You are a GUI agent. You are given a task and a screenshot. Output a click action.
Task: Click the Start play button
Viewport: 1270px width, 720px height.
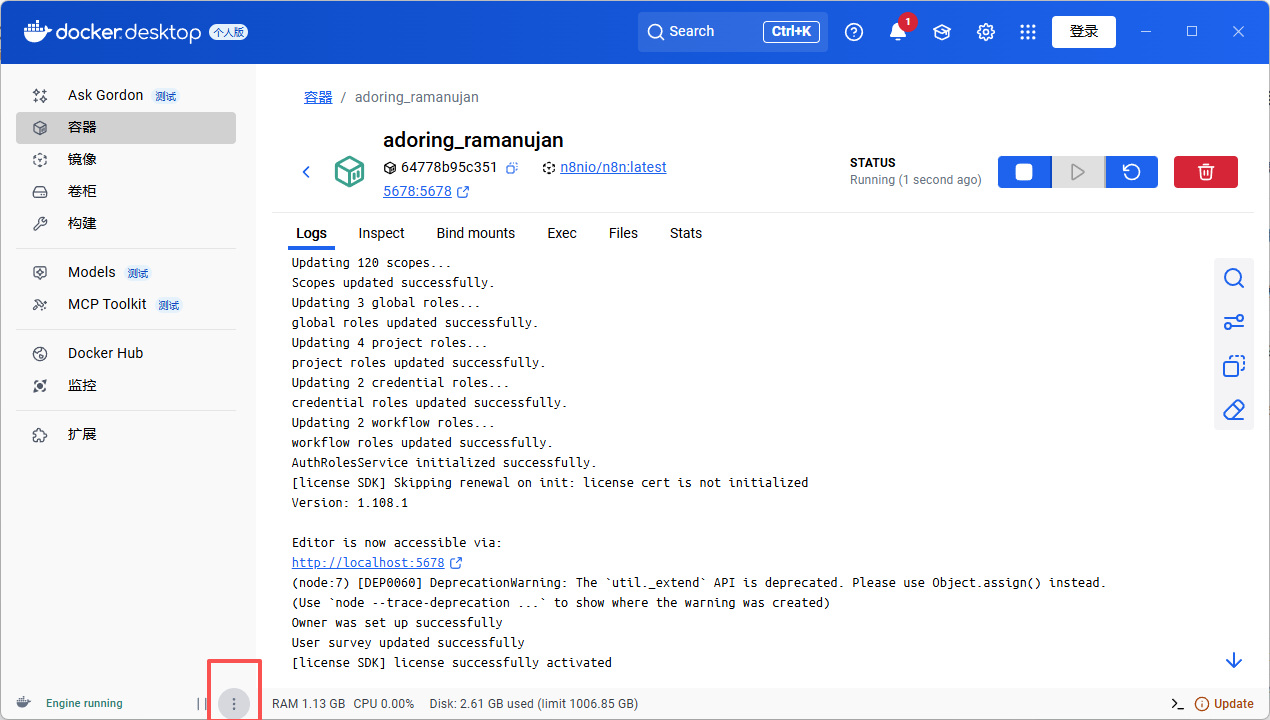click(1078, 172)
